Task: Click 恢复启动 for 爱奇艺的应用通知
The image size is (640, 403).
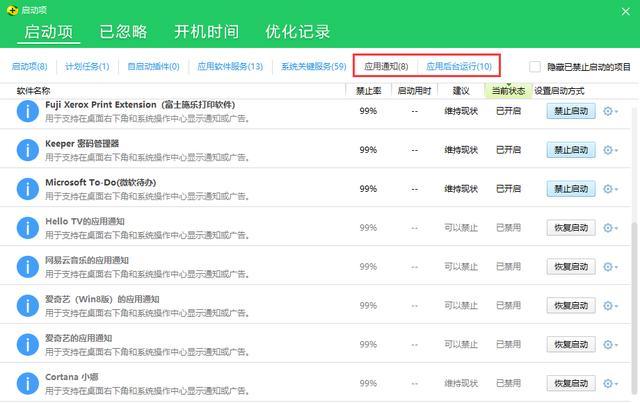Action: pyautogui.click(x=571, y=345)
